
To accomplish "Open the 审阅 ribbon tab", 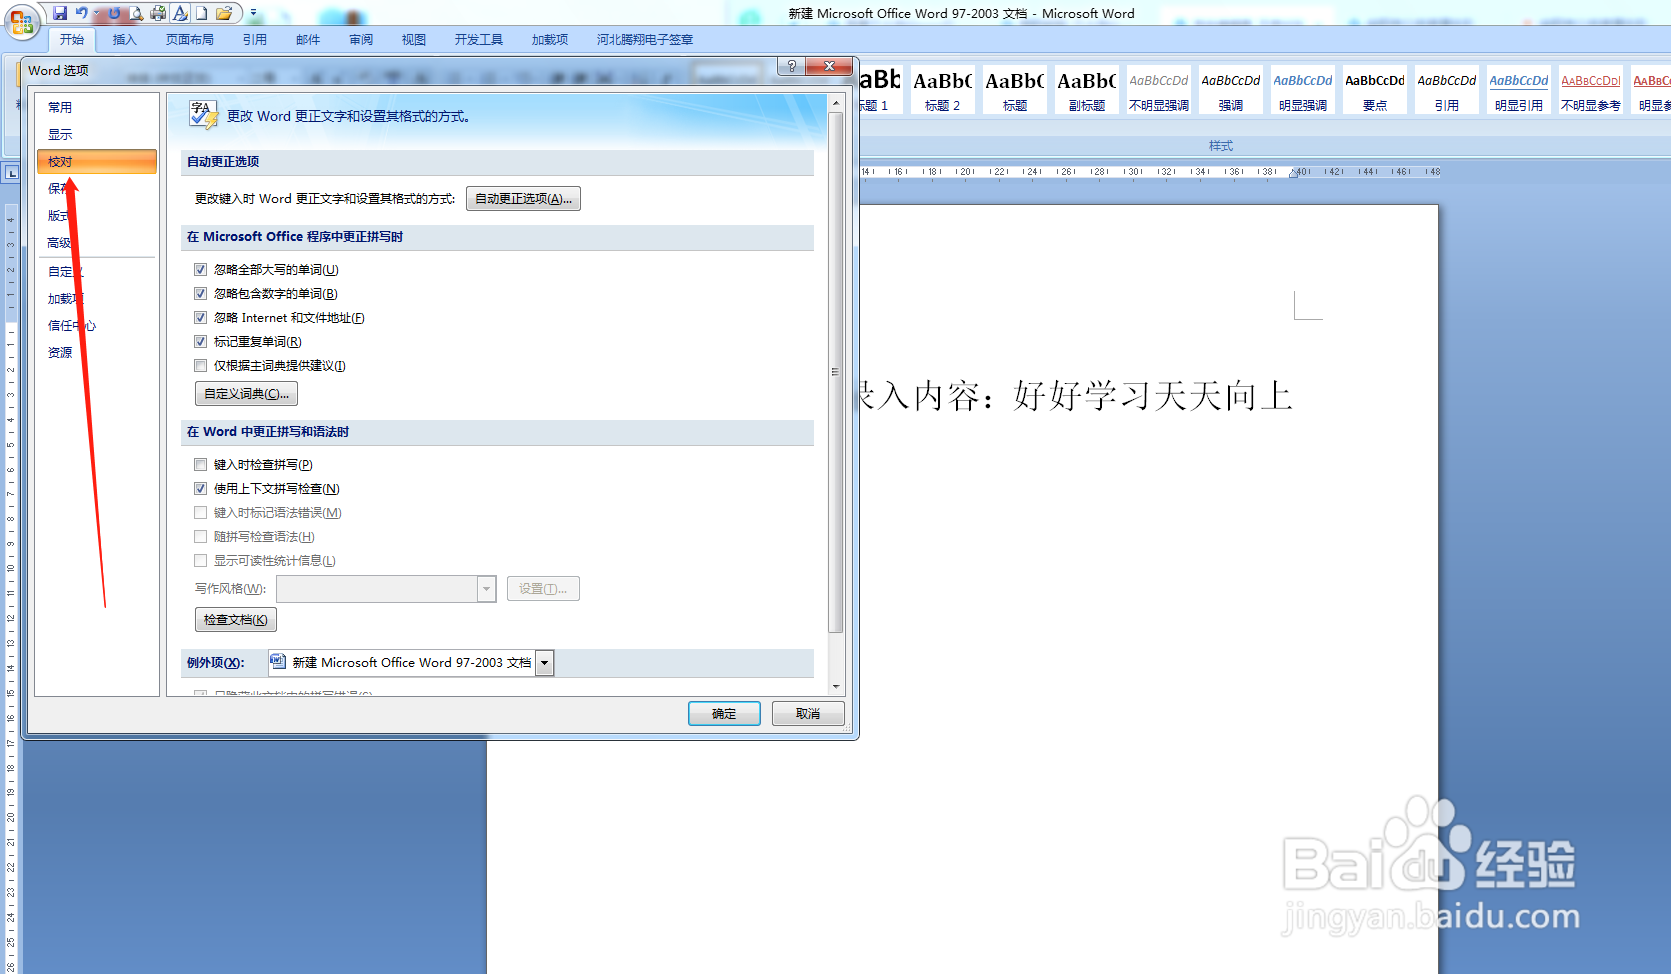I will (361, 40).
